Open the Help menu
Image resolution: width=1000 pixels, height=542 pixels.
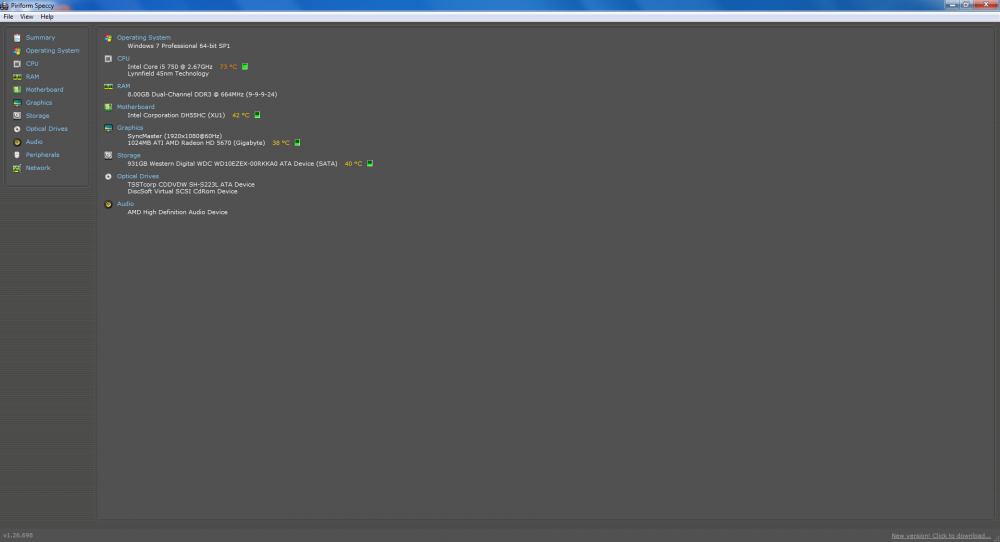pyautogui.click(x=47, y=17)
